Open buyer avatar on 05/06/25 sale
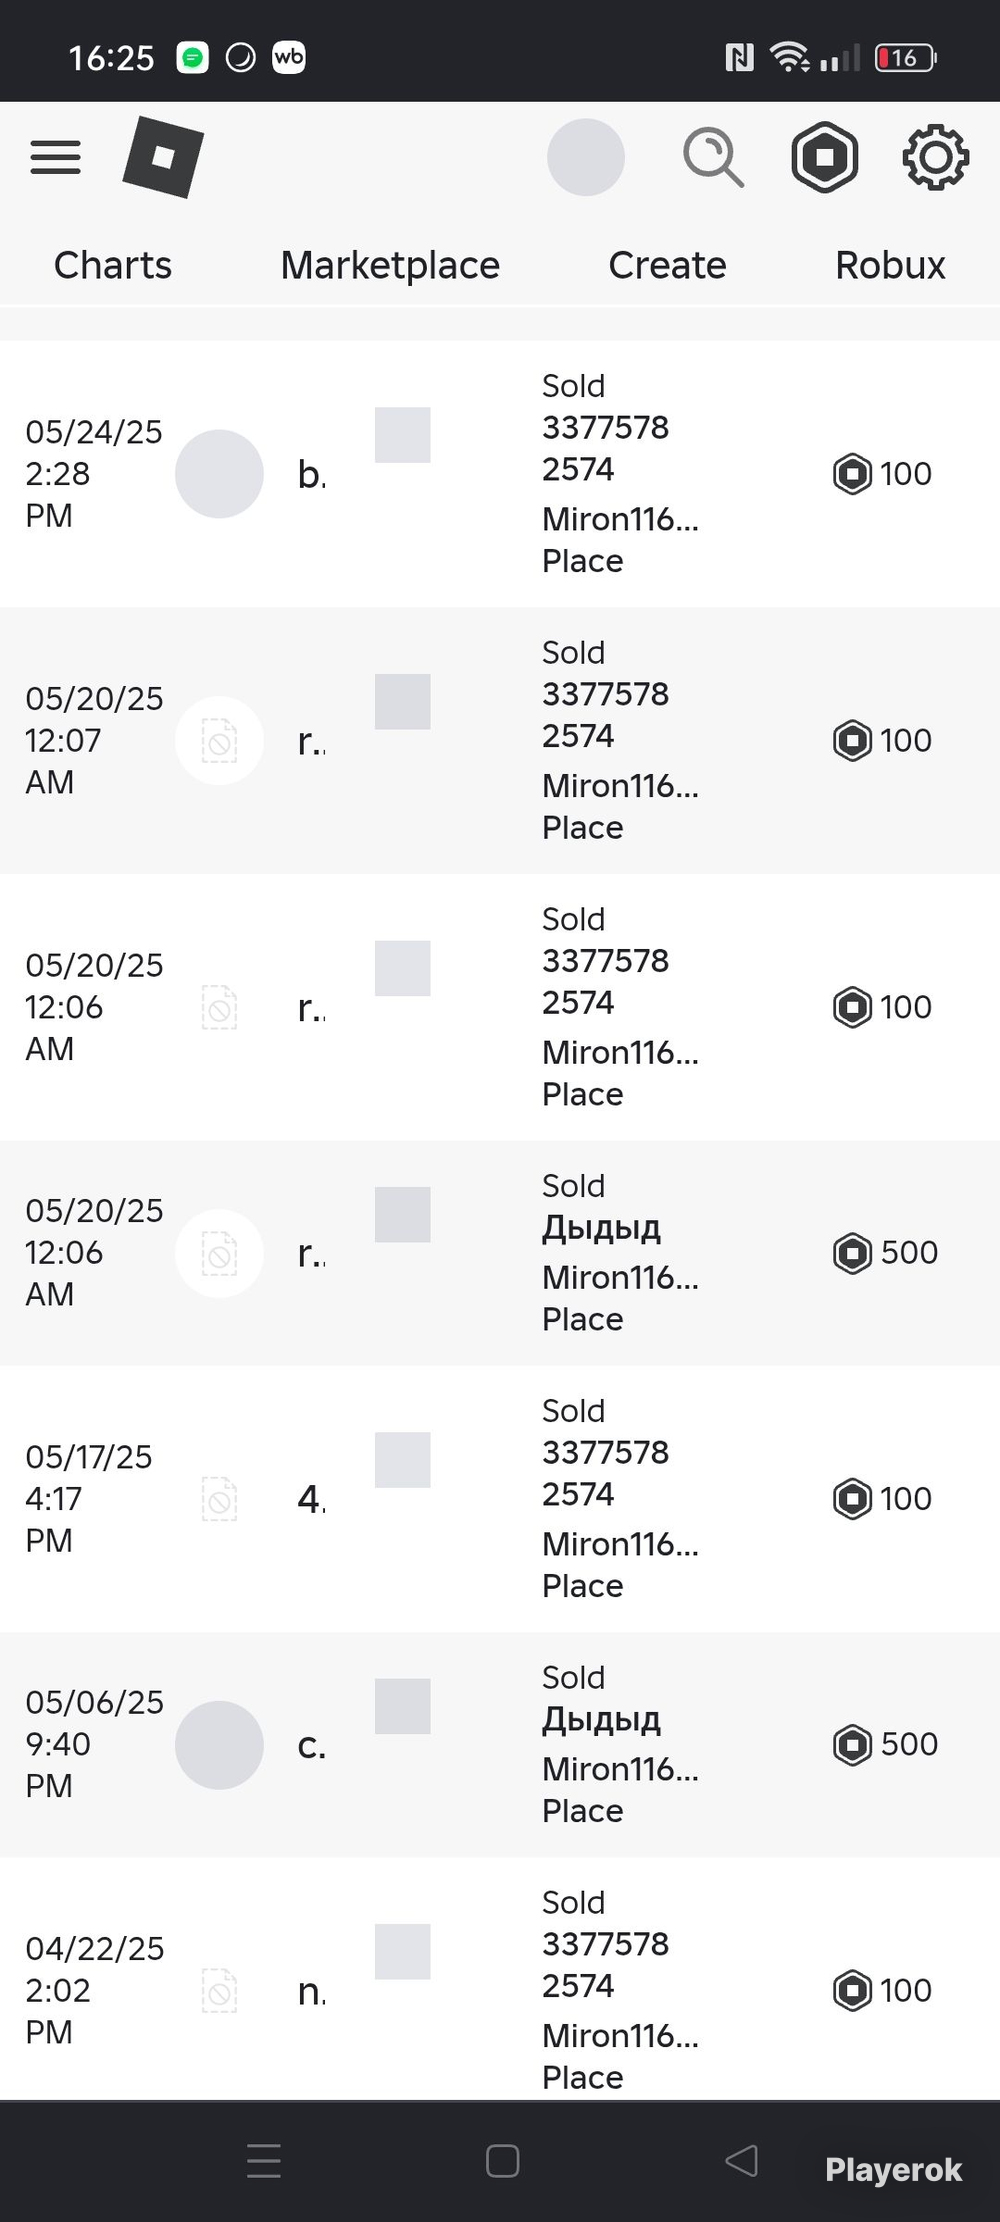Image resolution: width=1000 pixels, height=2222 pixels. coord(219,1745)
